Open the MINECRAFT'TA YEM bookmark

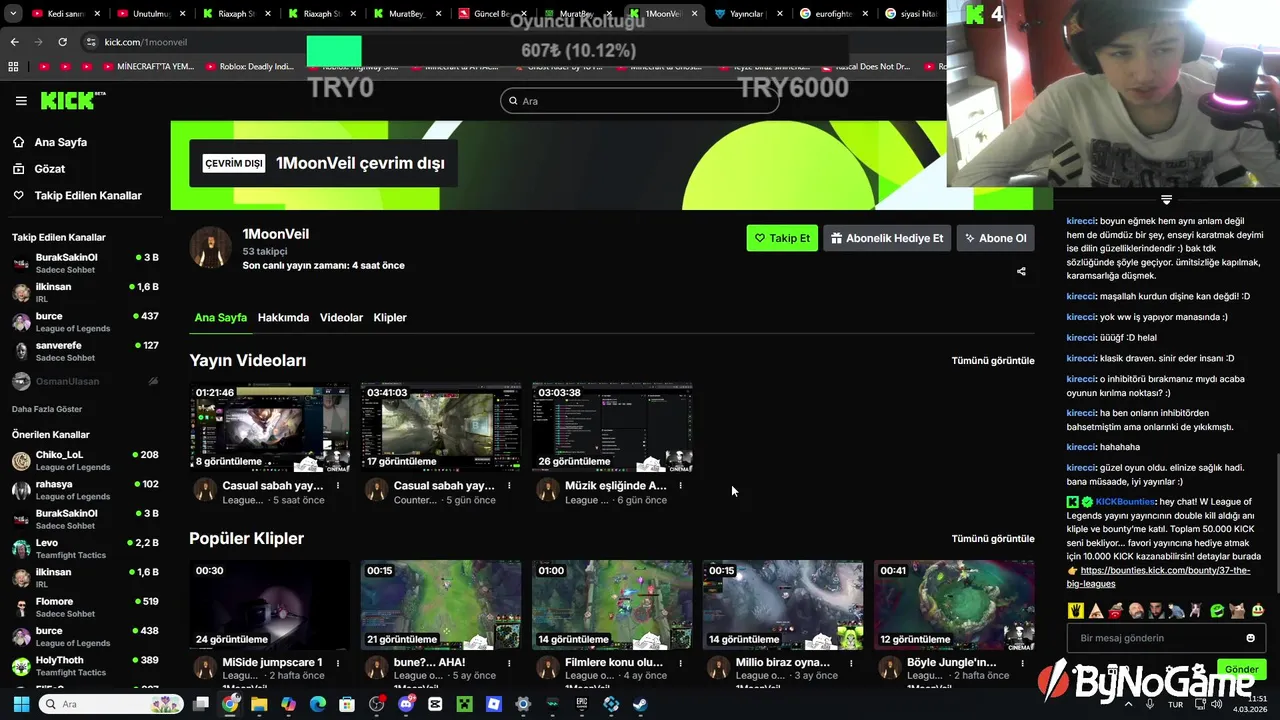pos(147,67)
